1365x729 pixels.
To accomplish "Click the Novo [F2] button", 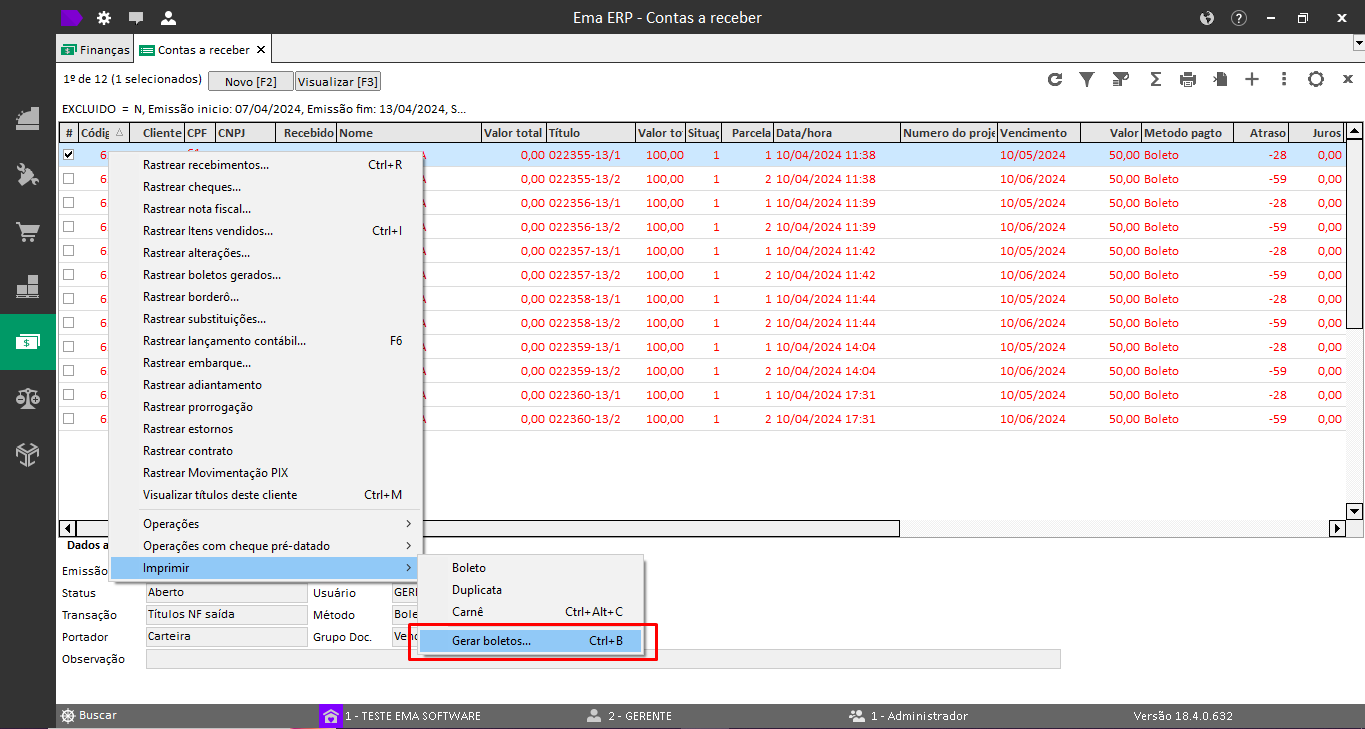I will tap(250, 82).
